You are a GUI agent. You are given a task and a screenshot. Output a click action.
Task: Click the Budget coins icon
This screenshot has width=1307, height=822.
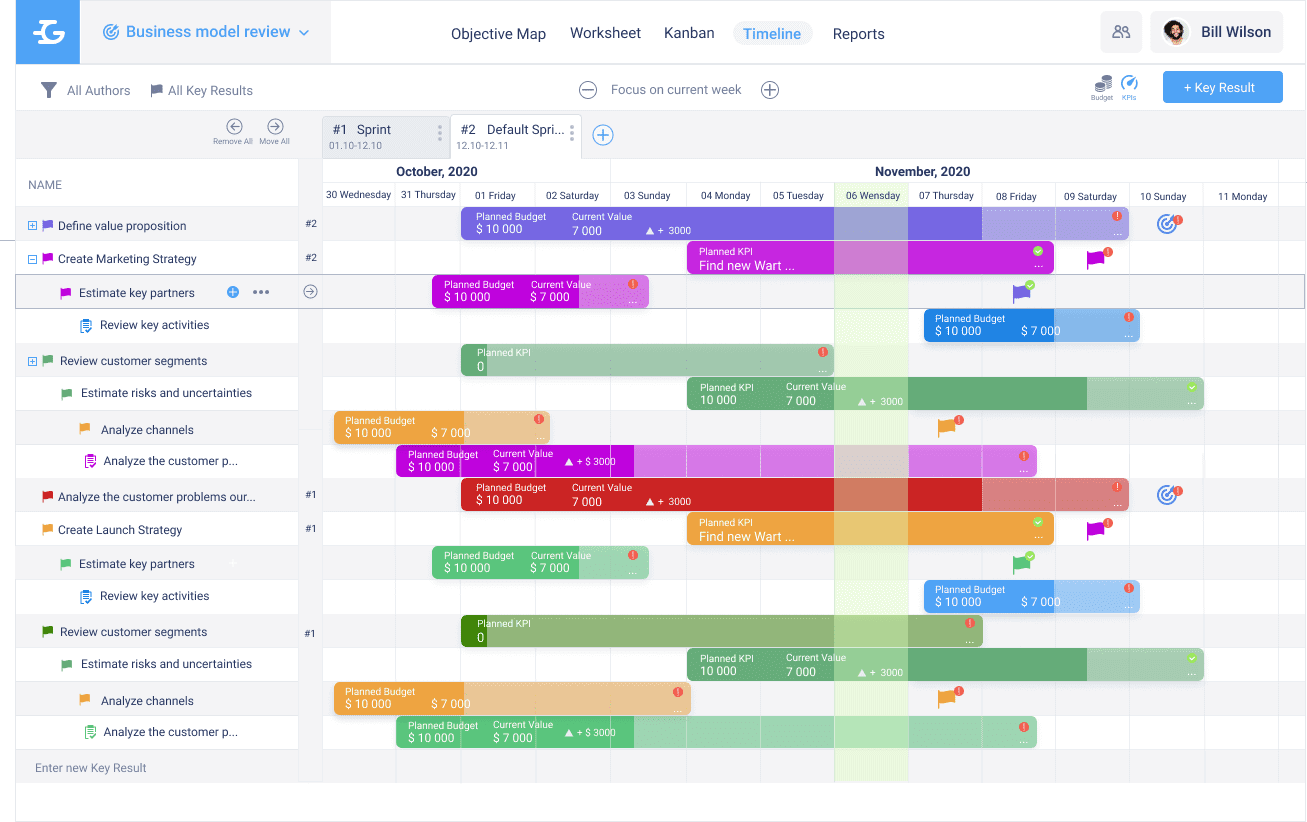point(1102,85)
